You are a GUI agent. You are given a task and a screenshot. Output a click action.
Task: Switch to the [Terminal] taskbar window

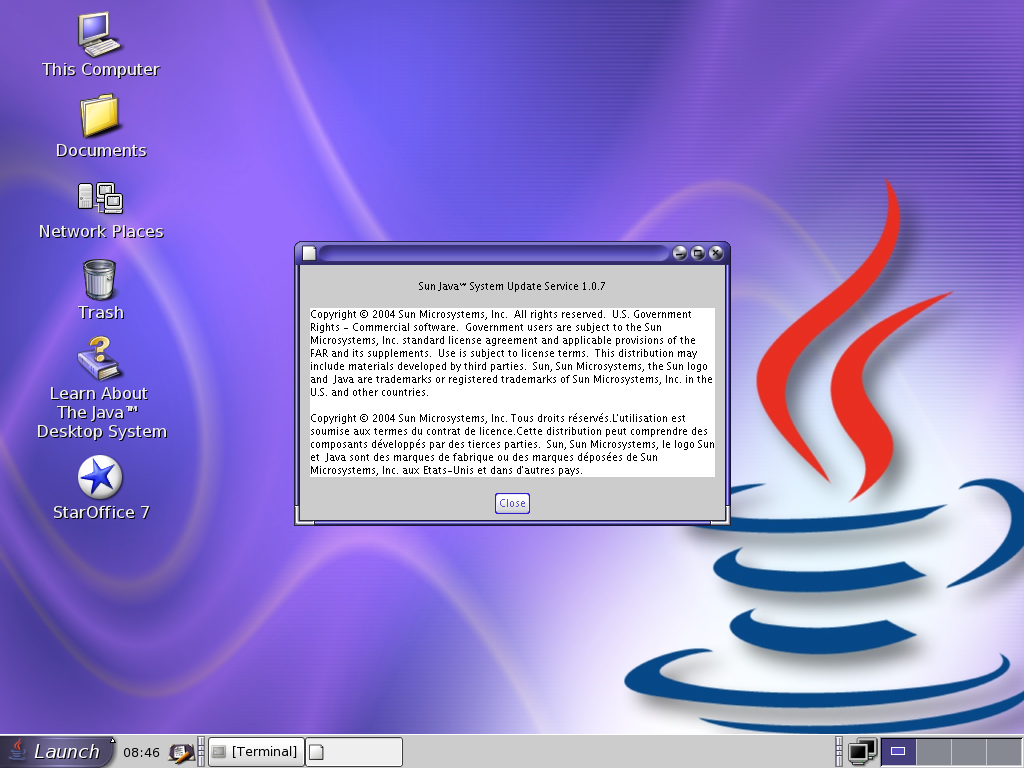pos(256,752)
